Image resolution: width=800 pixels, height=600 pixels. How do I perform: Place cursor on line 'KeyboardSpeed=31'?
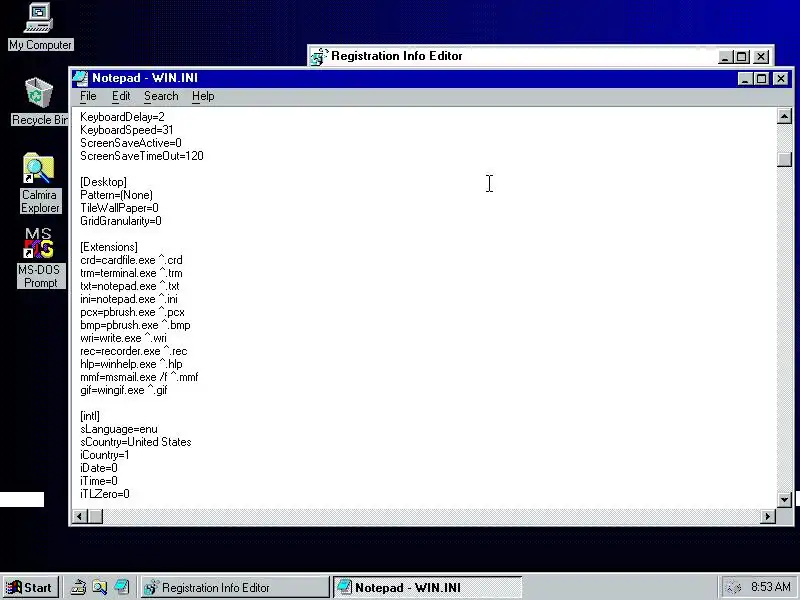click(127, 130)
